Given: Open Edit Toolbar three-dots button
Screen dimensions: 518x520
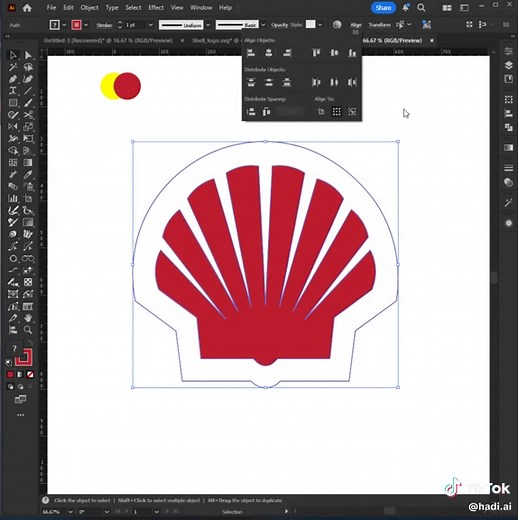Looking at the screenshot, I should [20, 415].
